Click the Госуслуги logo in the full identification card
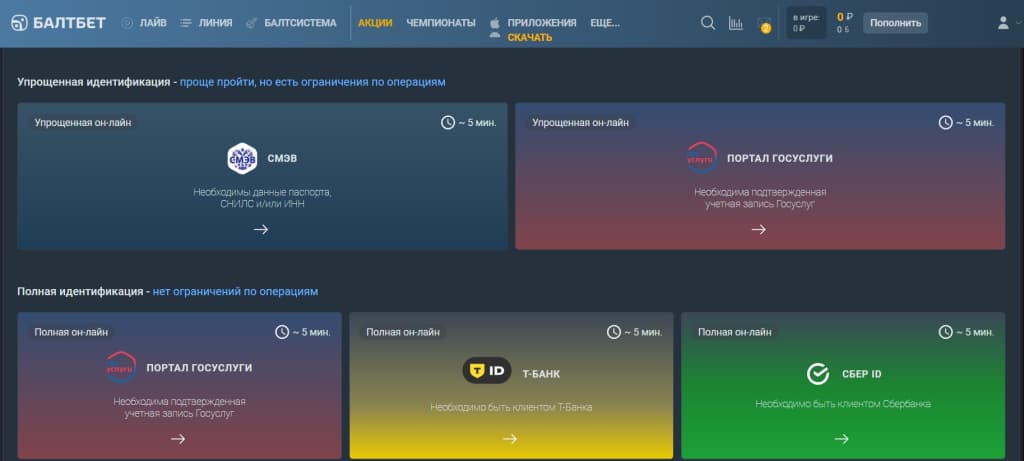 point(121,368)
